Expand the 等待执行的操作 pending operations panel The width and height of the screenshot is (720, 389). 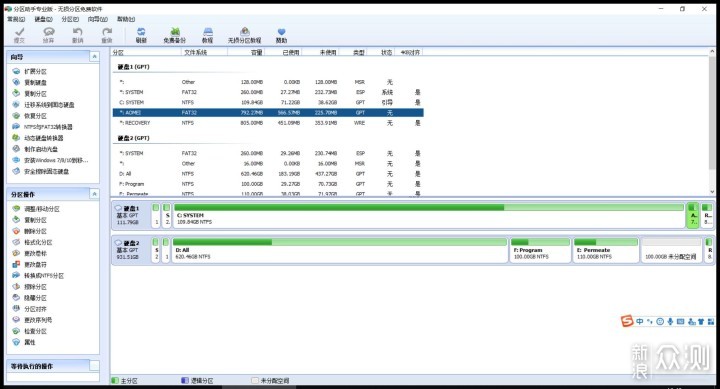94,366
